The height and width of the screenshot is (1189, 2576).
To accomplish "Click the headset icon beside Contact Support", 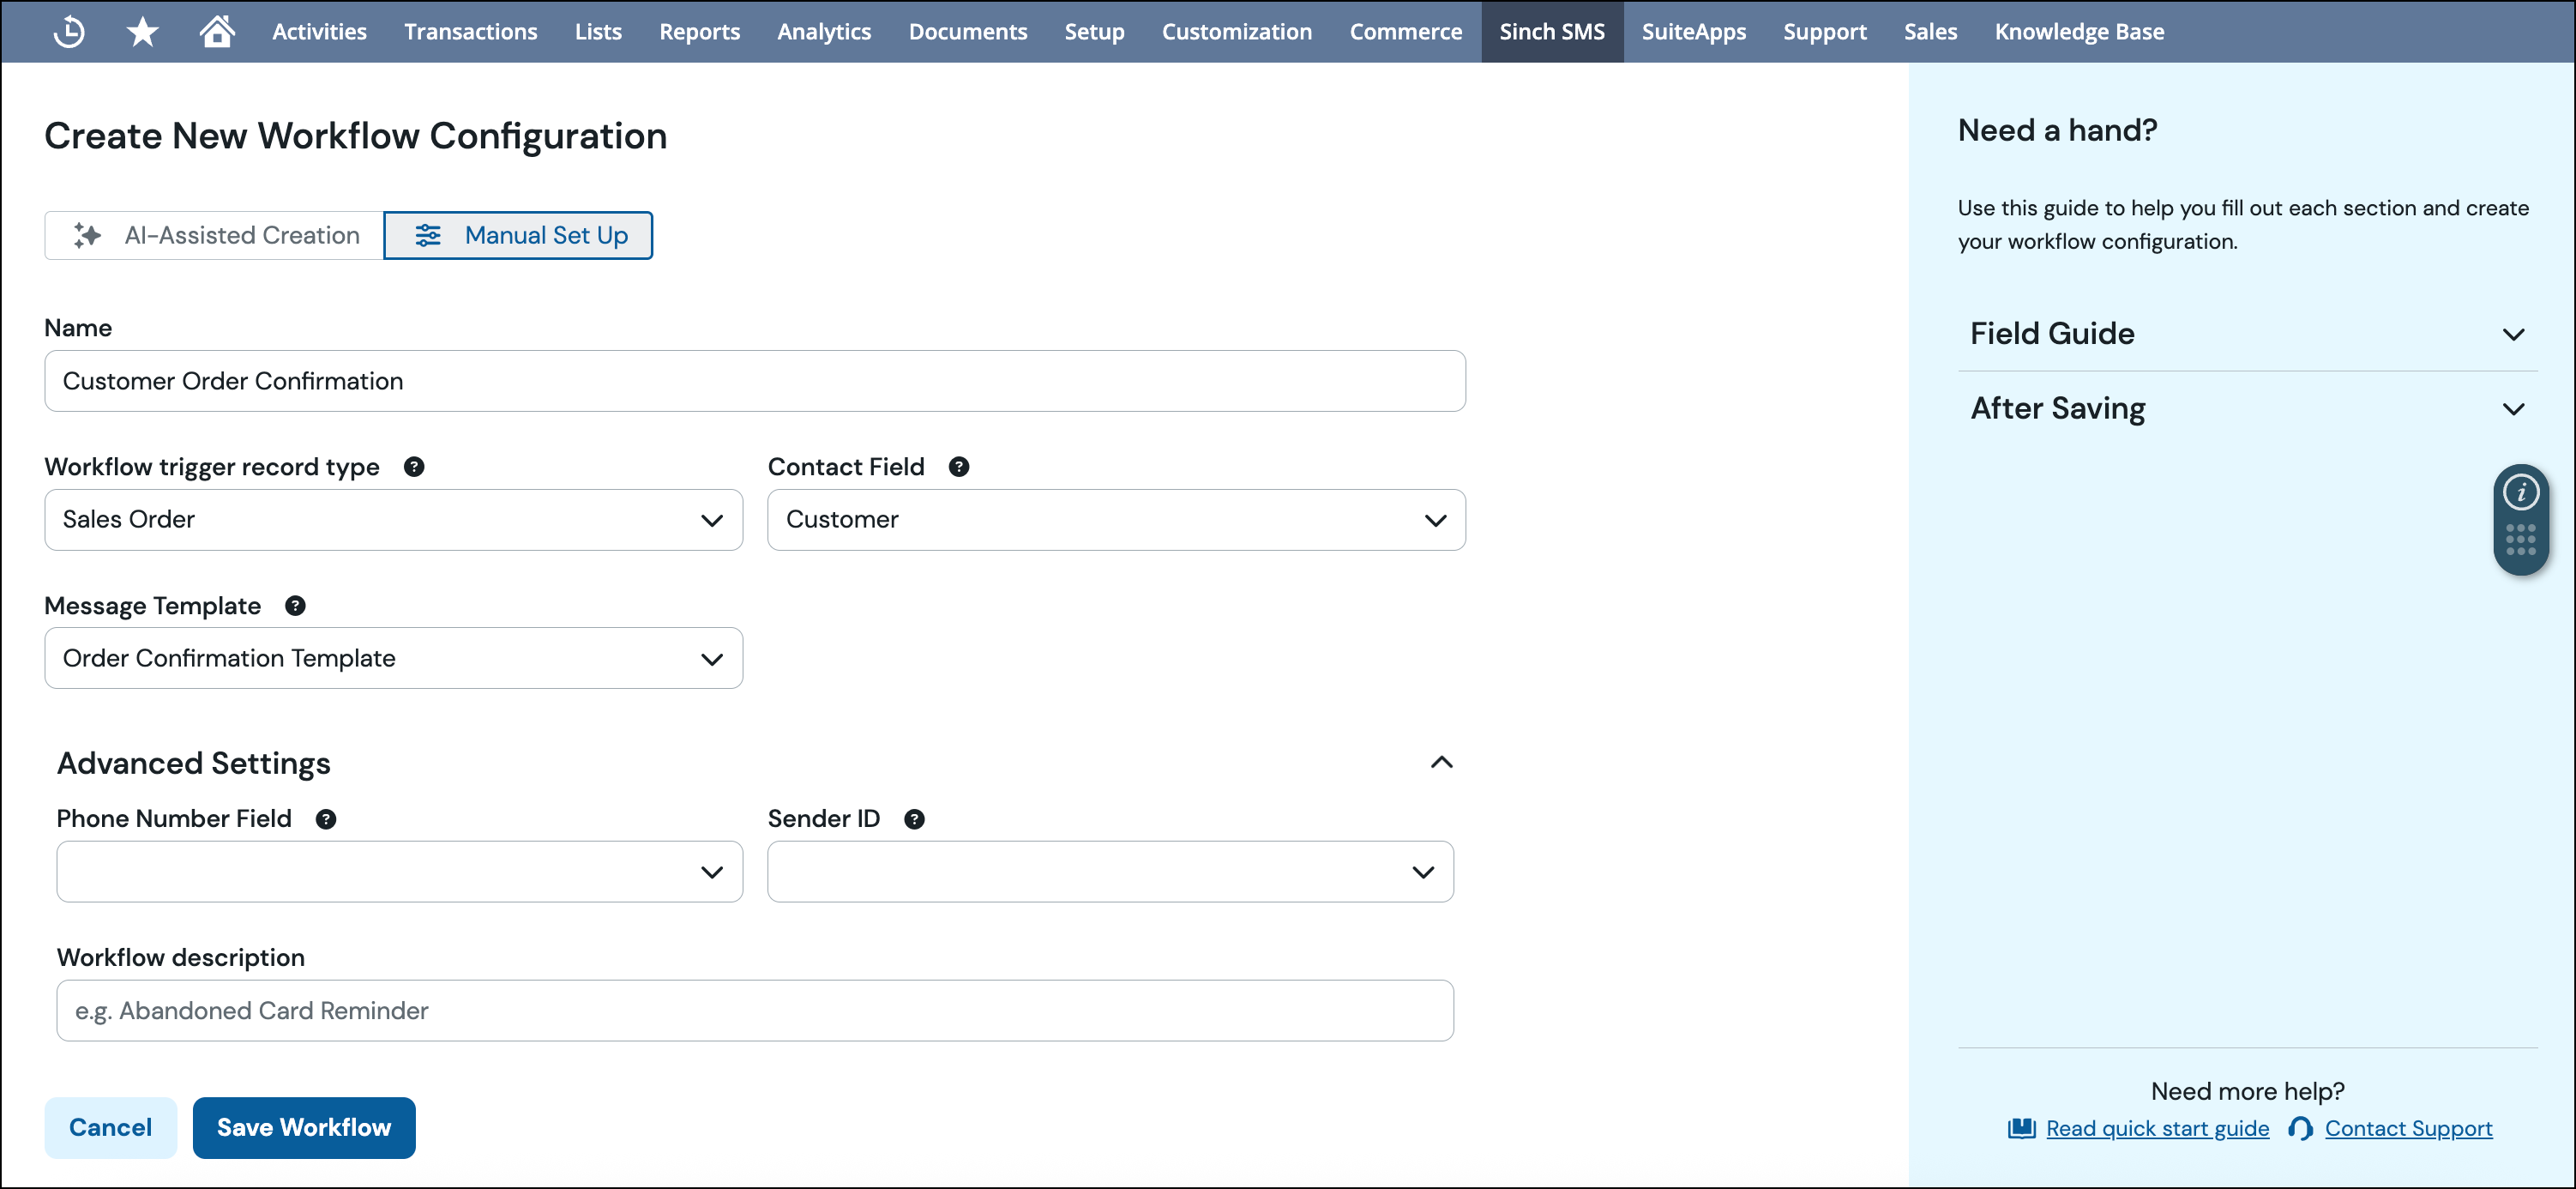I will [2301, 1128].
